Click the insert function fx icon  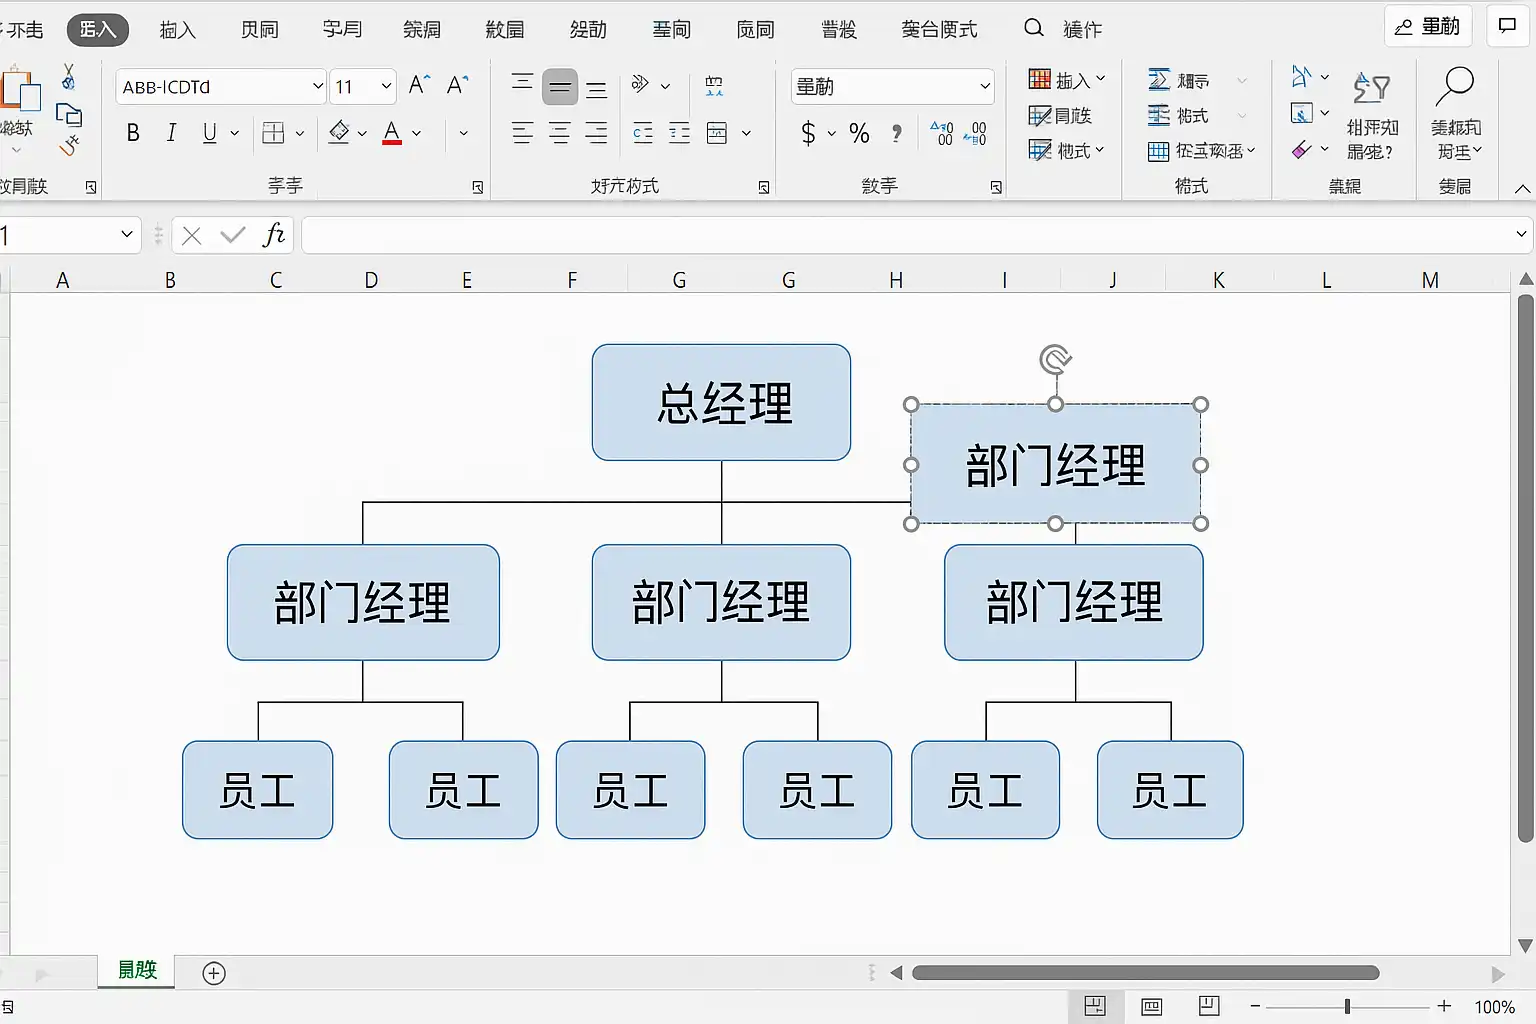(273, 235)
